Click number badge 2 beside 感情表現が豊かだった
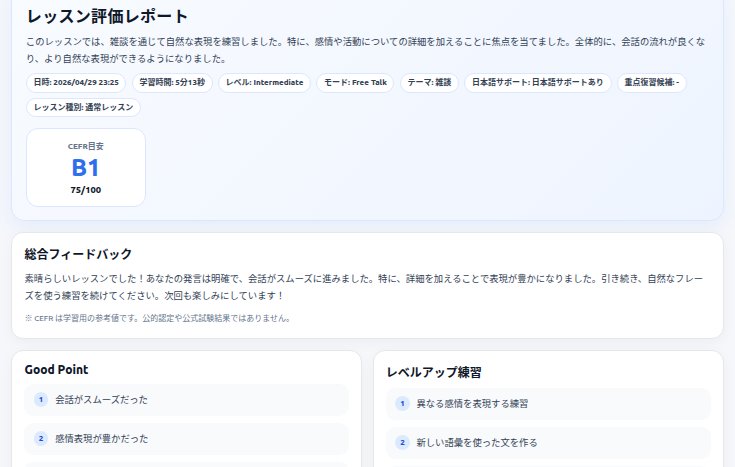This screenshot has width=735, height=467. click(x=41, y=439)
